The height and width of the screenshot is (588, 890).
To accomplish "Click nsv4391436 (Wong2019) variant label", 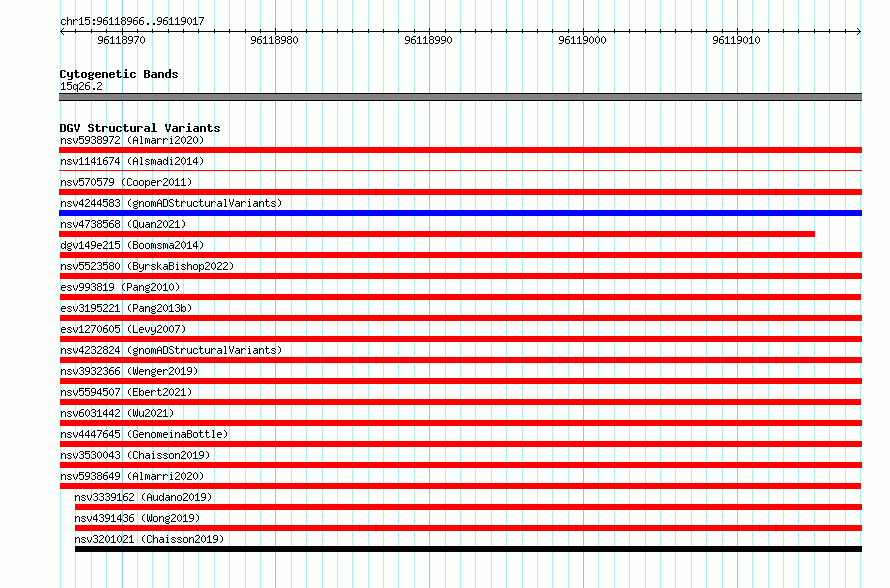I will pos(137,518).
